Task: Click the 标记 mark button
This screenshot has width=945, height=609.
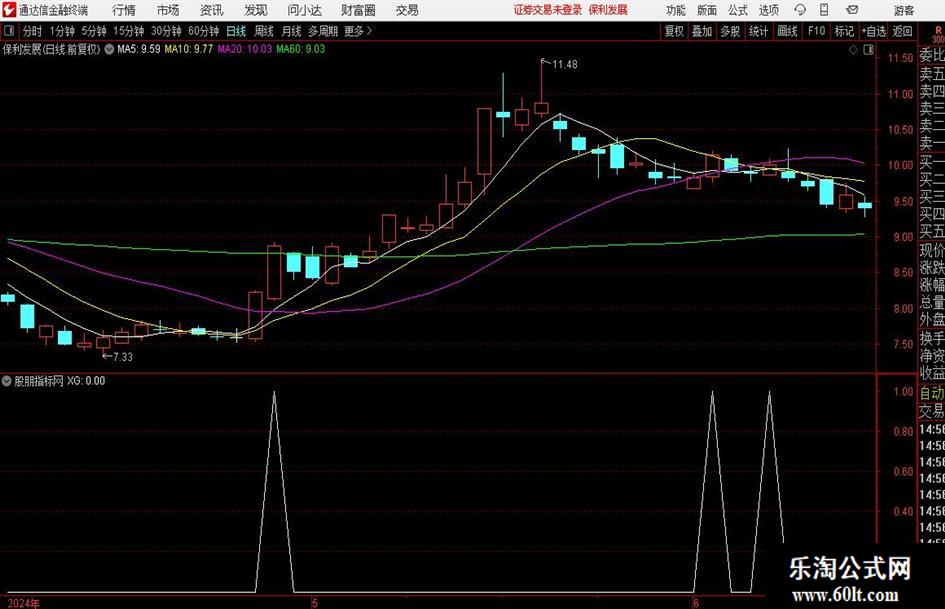Action: 844,31
